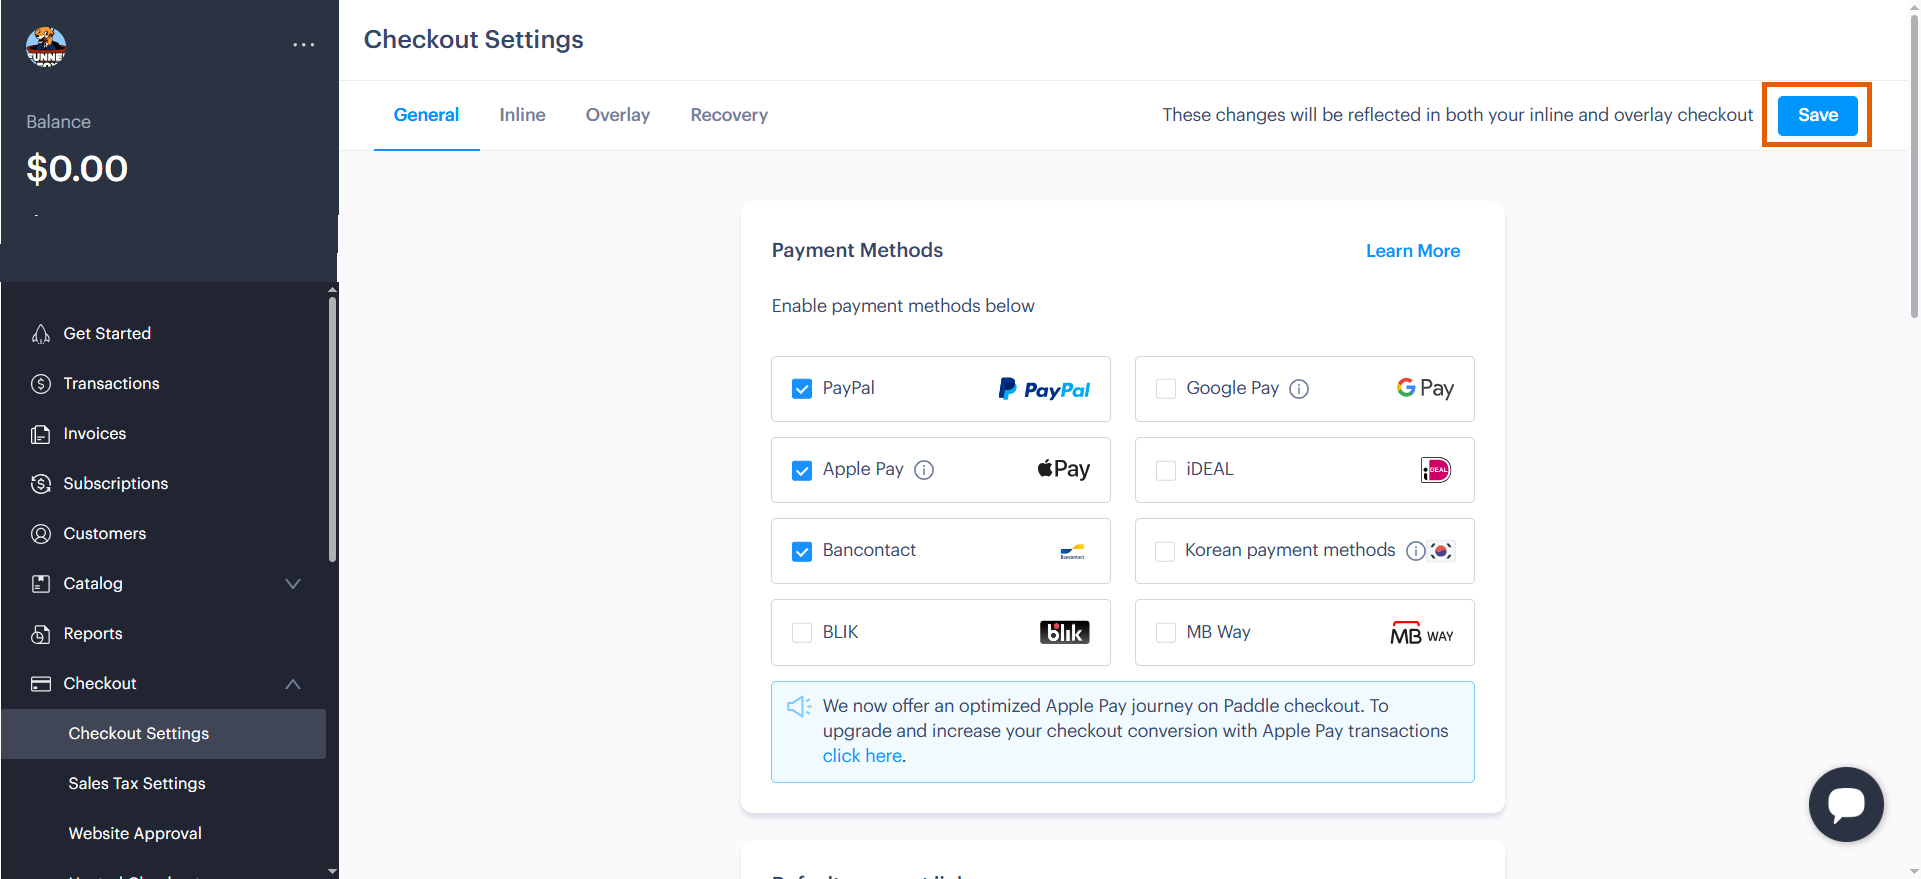The width and height of the screenshot is (1921, 879).
Task: Enable the Korean payment methods checkbox
Action: 1165,551
